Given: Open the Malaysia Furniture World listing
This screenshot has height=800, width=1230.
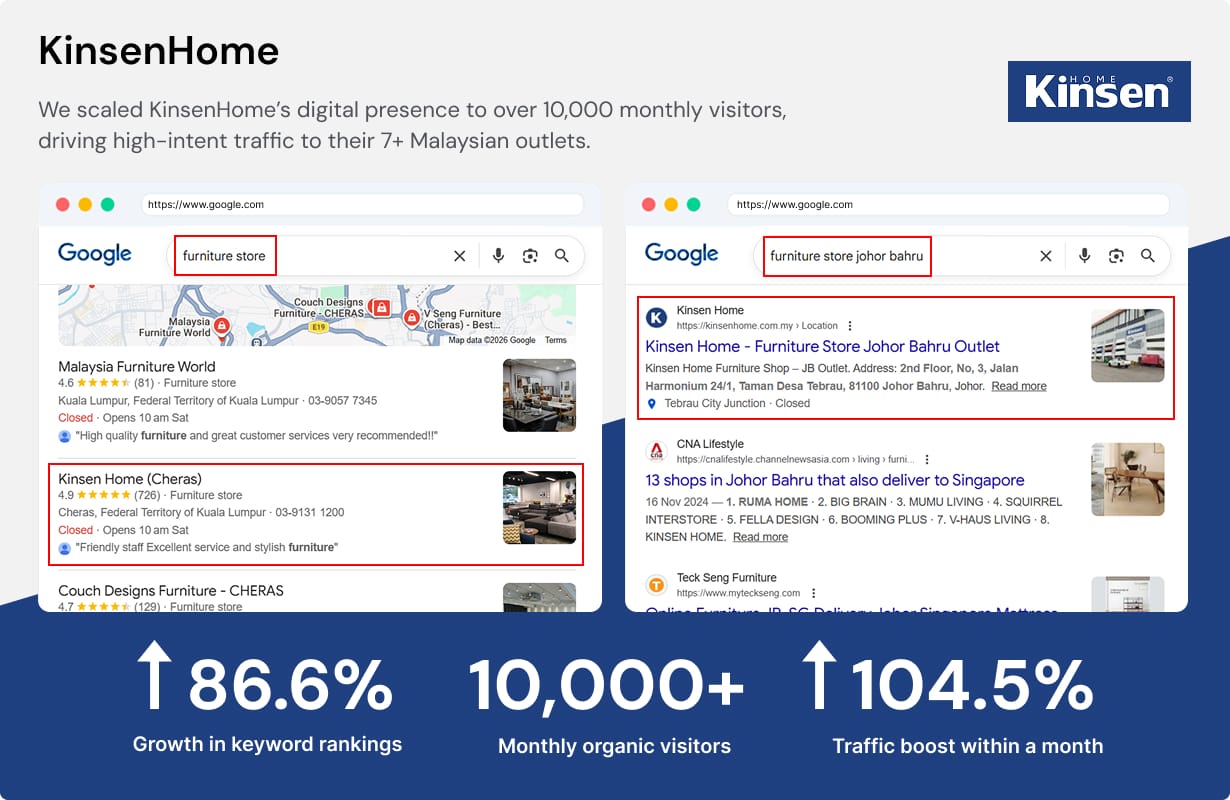Looking at the screenshot, I should tap(137, 367).
